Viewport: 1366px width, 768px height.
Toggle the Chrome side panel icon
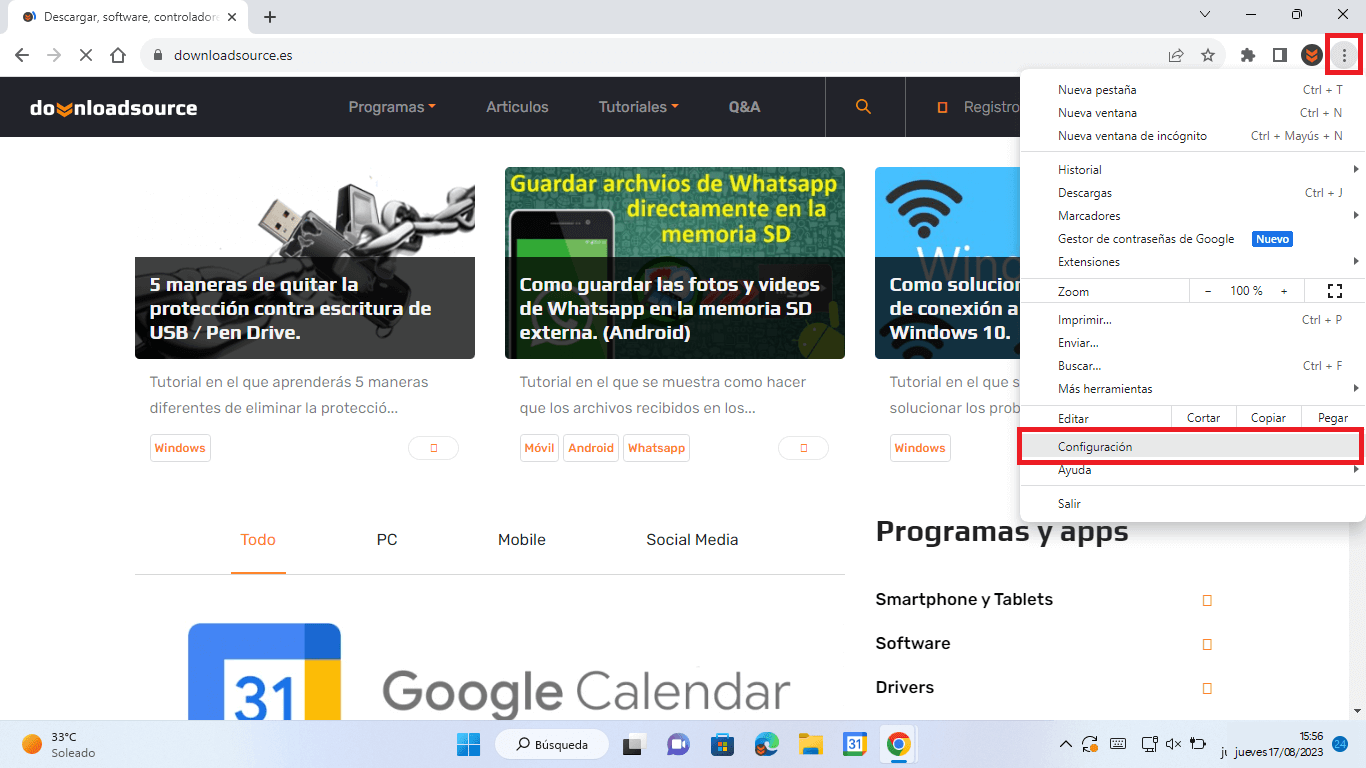[x=1279, y=55]
